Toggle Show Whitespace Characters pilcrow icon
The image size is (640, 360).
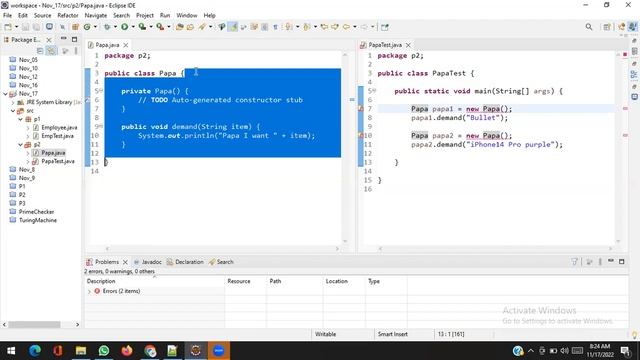(x=276, y=27)
